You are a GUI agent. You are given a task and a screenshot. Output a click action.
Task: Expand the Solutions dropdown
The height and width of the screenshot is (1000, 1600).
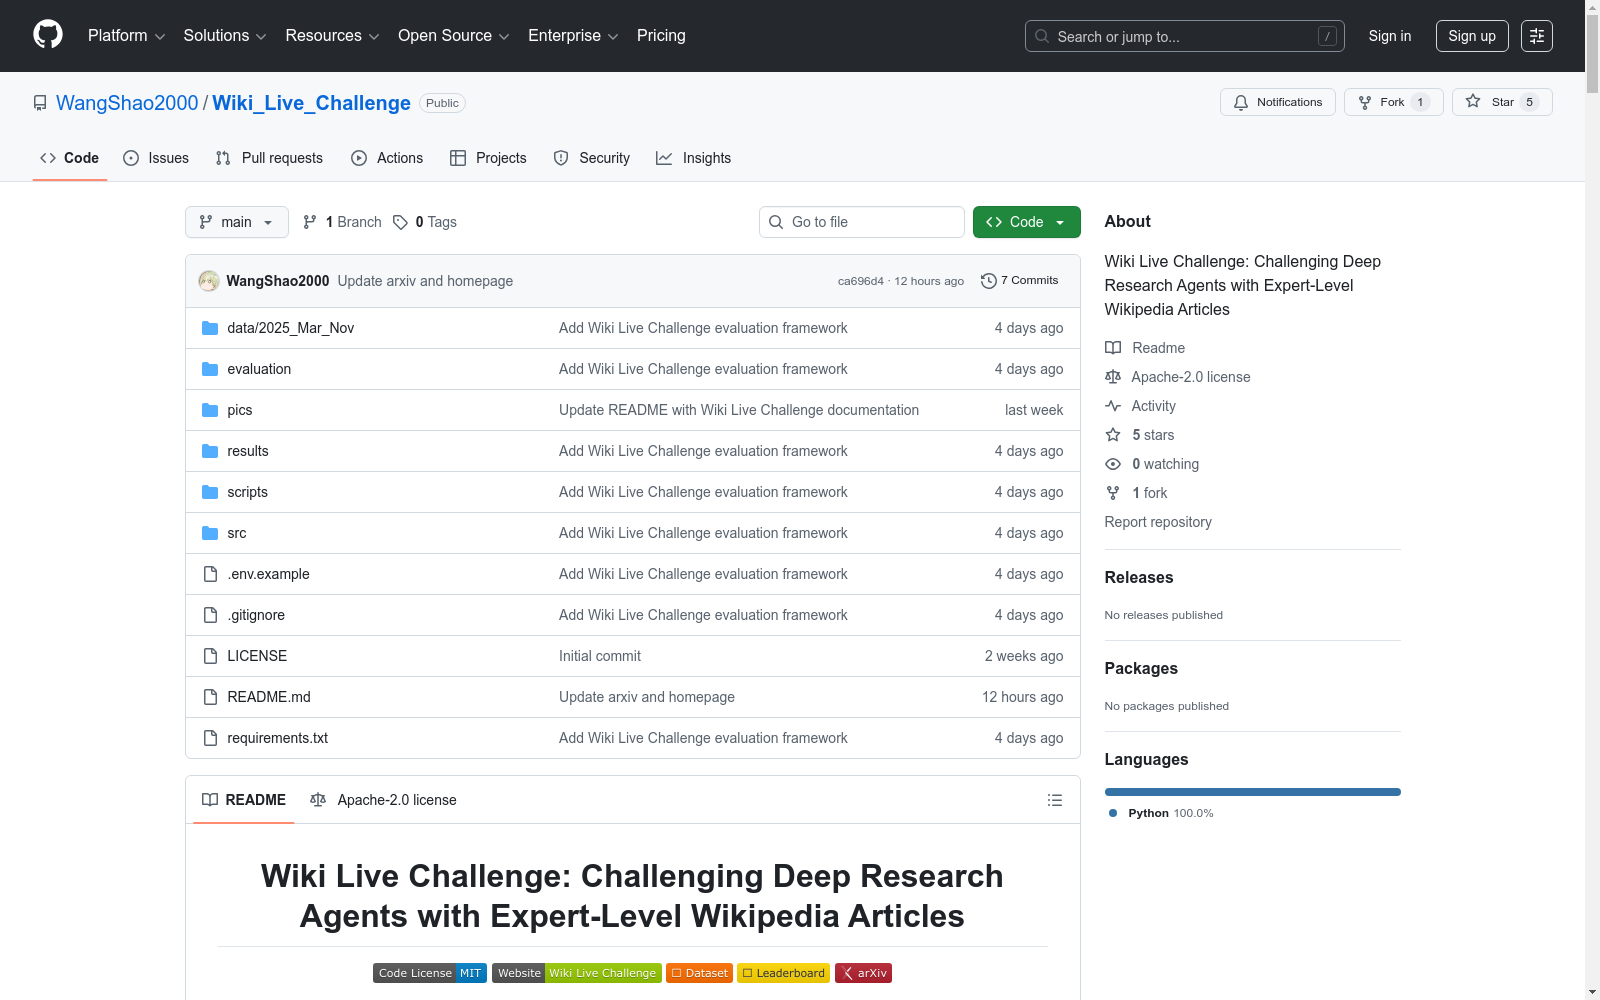click(225, 35)
